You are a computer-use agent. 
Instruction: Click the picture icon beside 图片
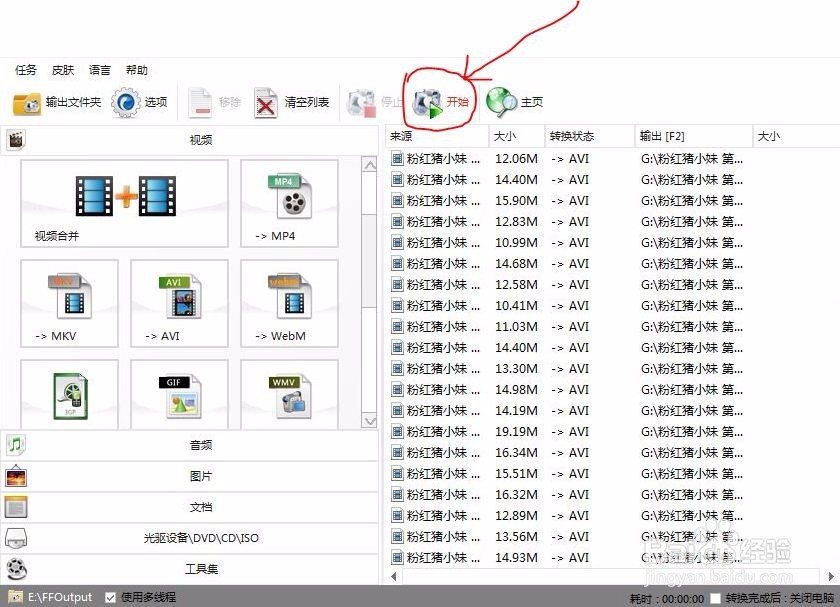(x=16, y=476)
